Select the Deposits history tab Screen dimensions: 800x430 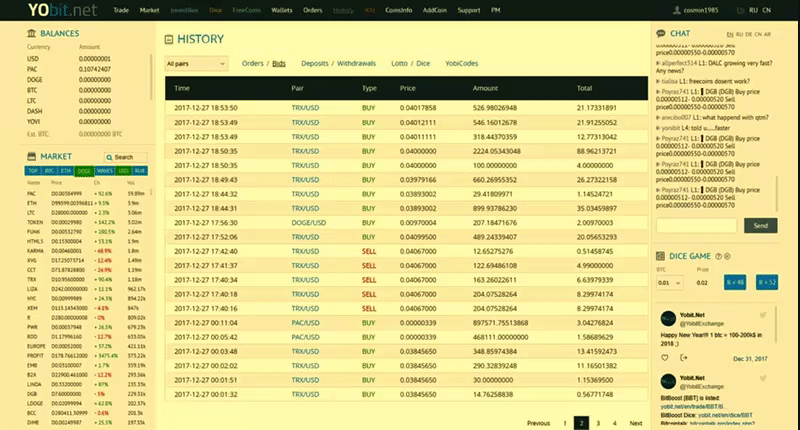click(315, 64)
